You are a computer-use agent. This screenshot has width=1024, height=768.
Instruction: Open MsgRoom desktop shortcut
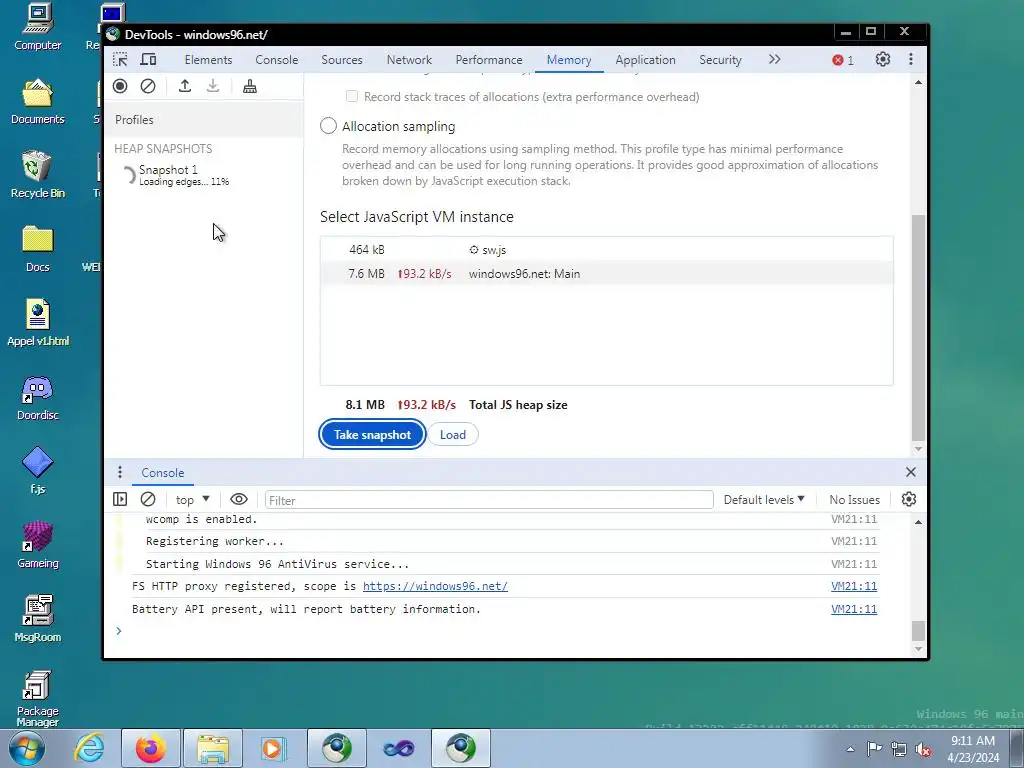coord(38,618)
